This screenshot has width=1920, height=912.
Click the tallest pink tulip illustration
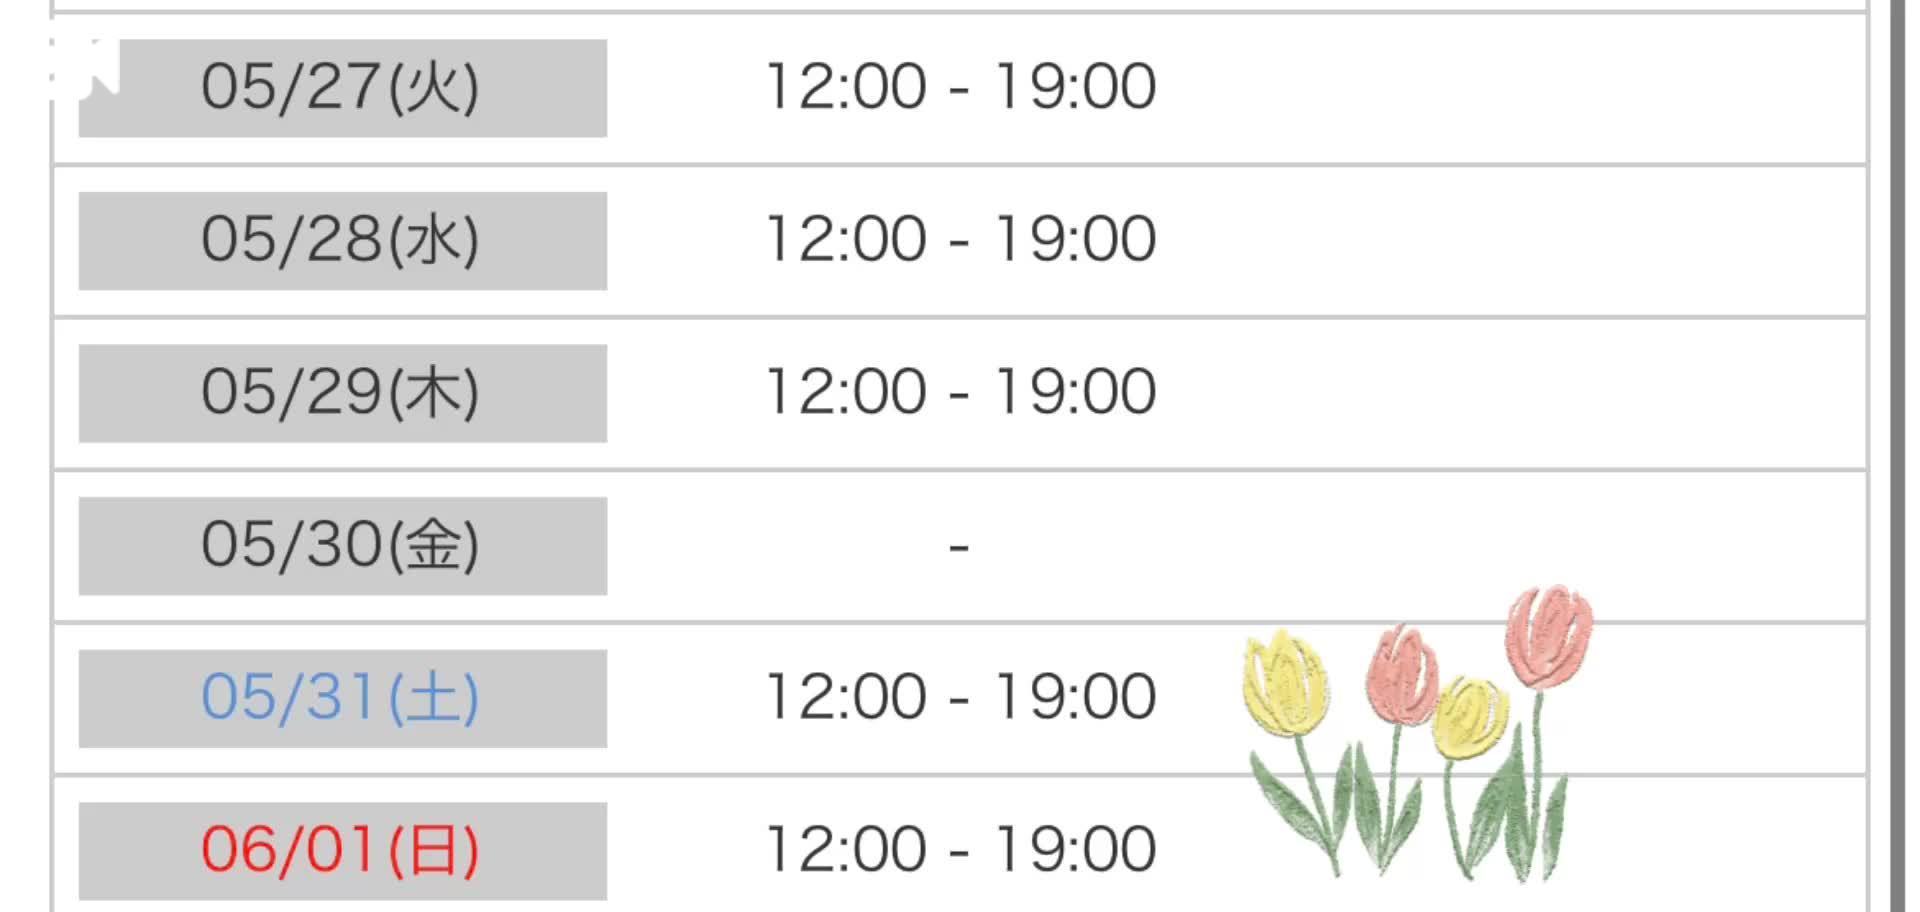(x=1549, y=636)
